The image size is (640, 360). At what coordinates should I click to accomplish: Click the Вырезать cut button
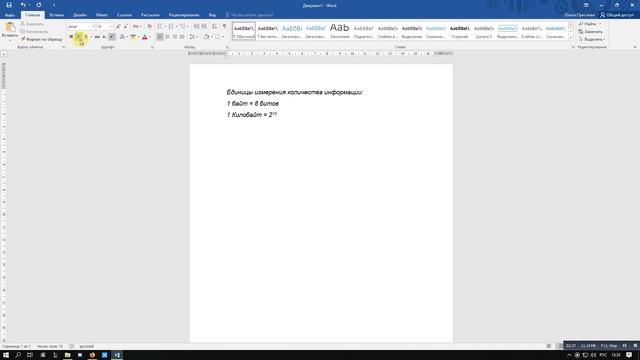pos(32,24)
